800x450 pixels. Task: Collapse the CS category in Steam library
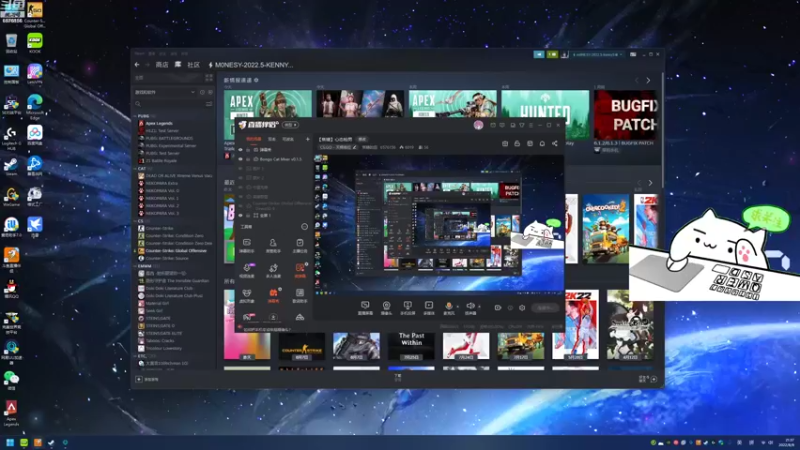136,221
